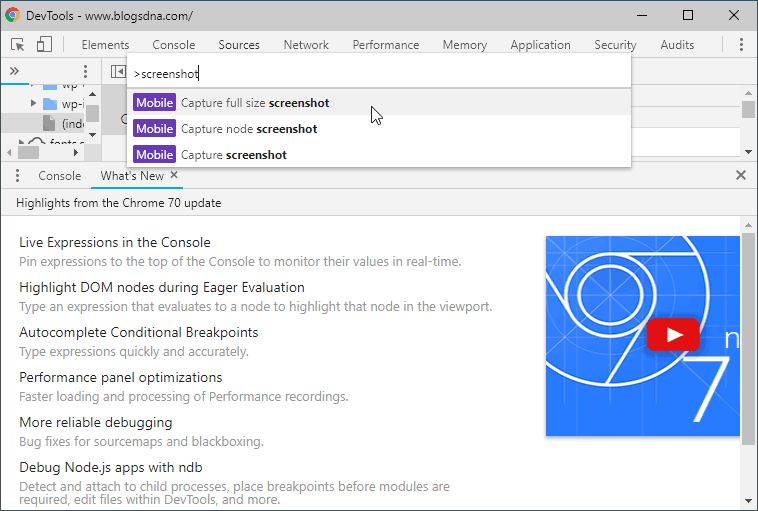Click down arrow of What's New scrollbar
Screen dimensions: 758x511
(748, 501)
